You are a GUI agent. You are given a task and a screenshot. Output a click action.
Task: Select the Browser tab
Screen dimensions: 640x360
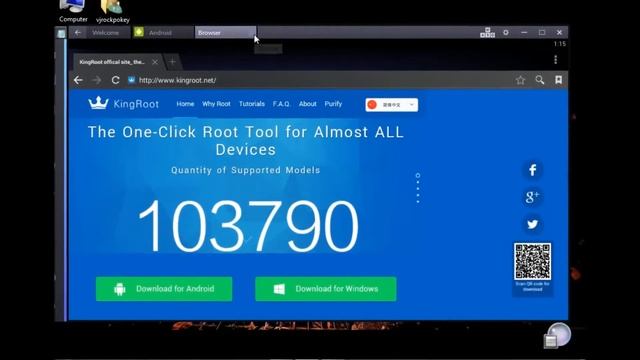coord(225,33)
